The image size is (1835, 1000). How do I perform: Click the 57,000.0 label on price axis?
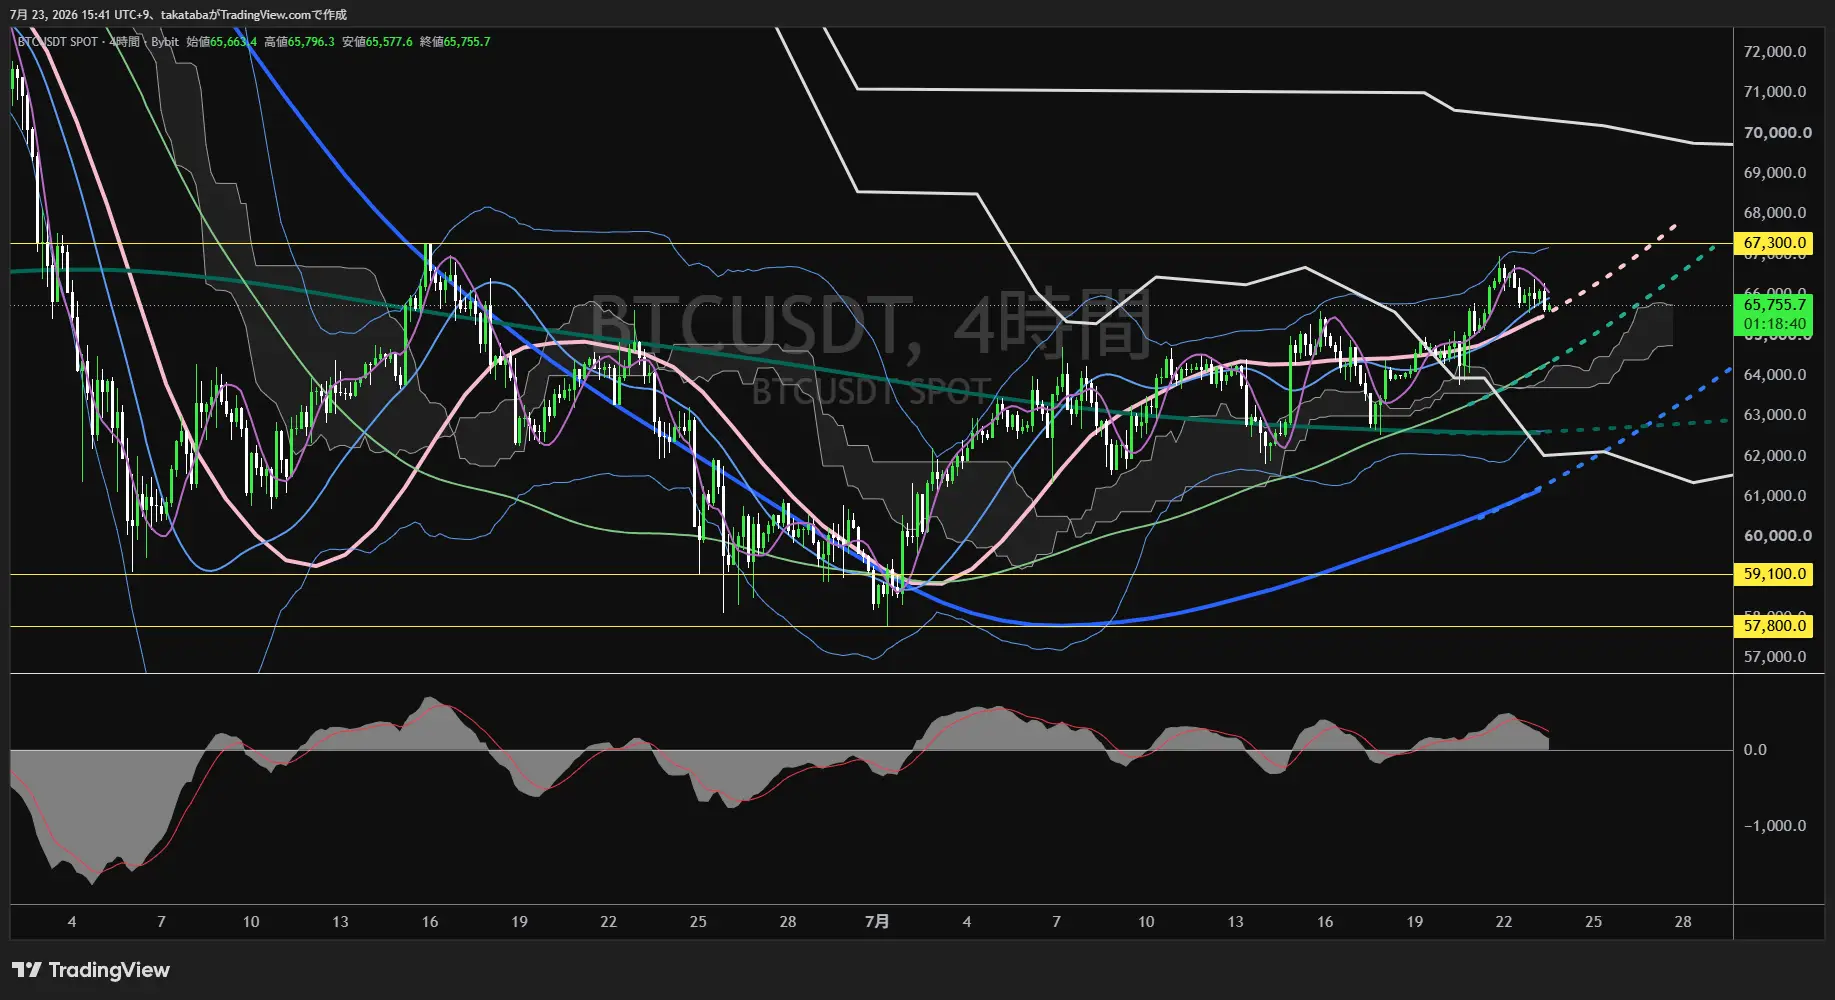tap(1775, 656)
